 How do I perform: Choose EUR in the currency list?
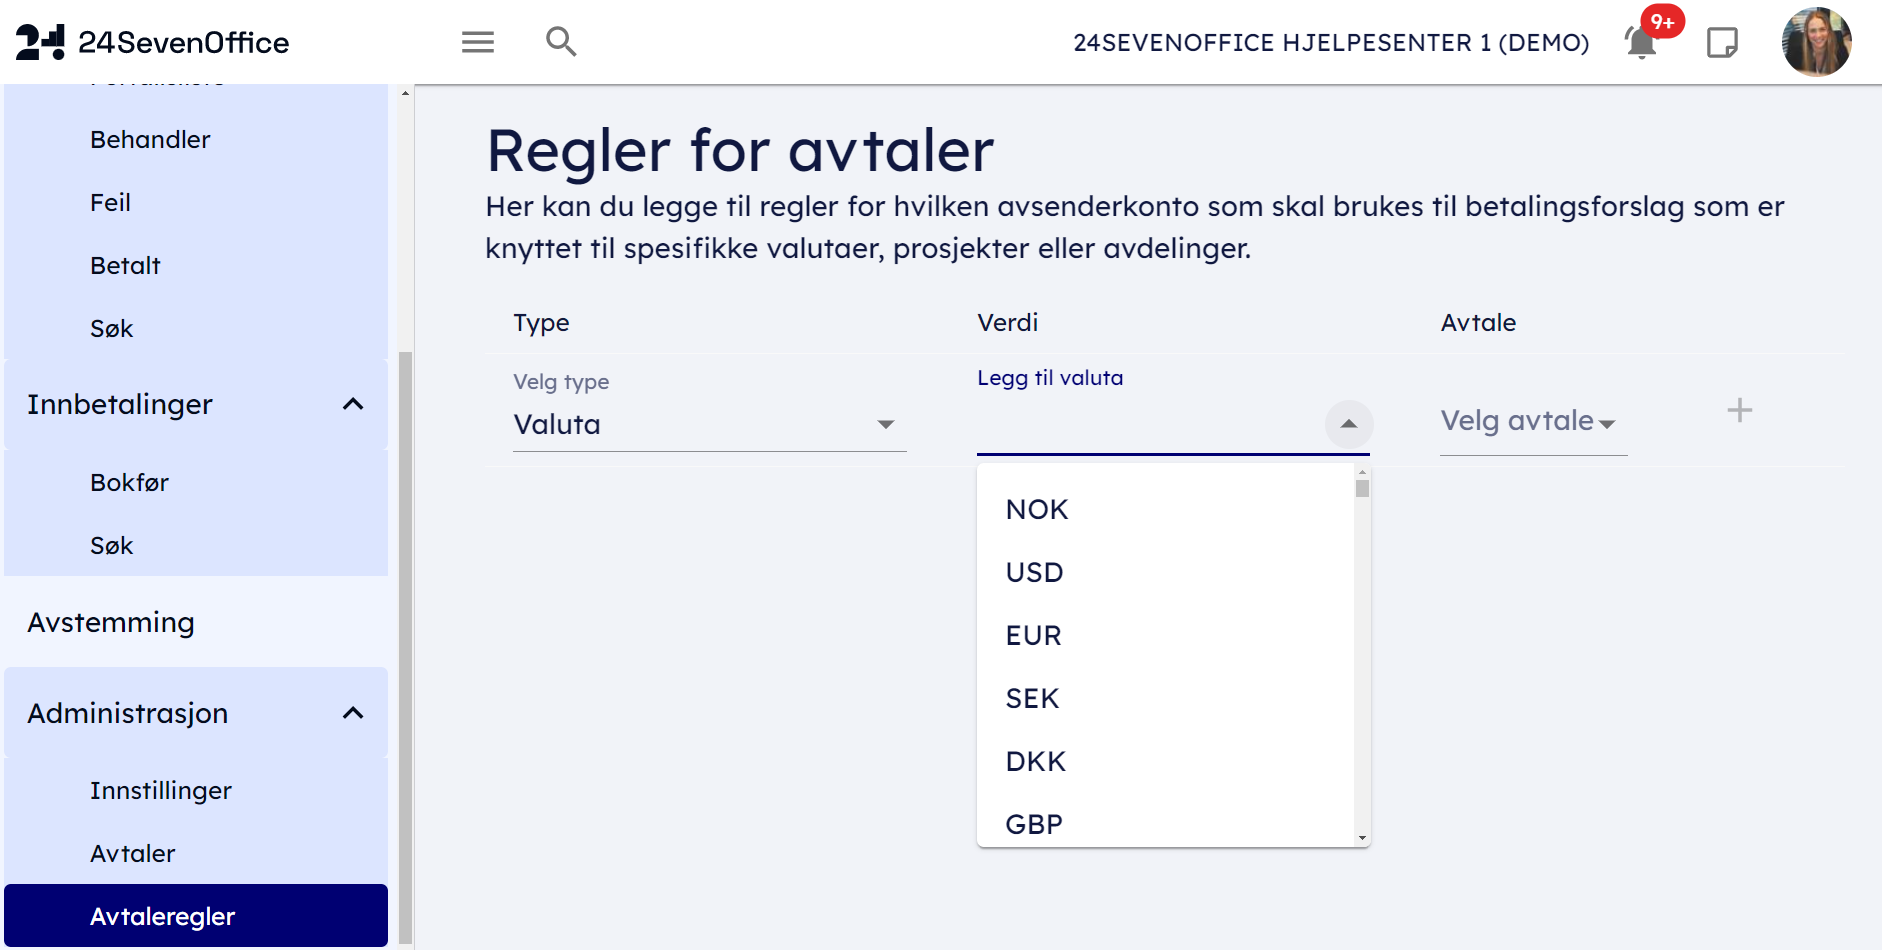click(1033, 636)
